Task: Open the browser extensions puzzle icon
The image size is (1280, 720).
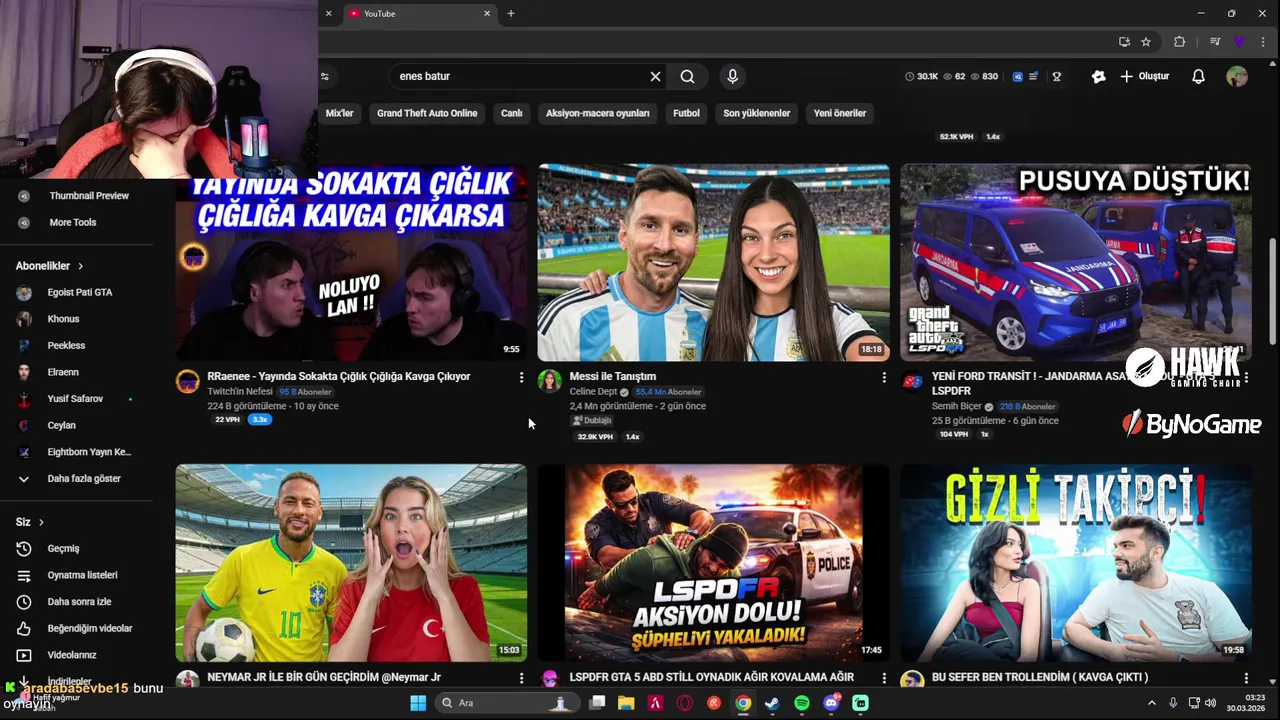Action: (1179, 41)
